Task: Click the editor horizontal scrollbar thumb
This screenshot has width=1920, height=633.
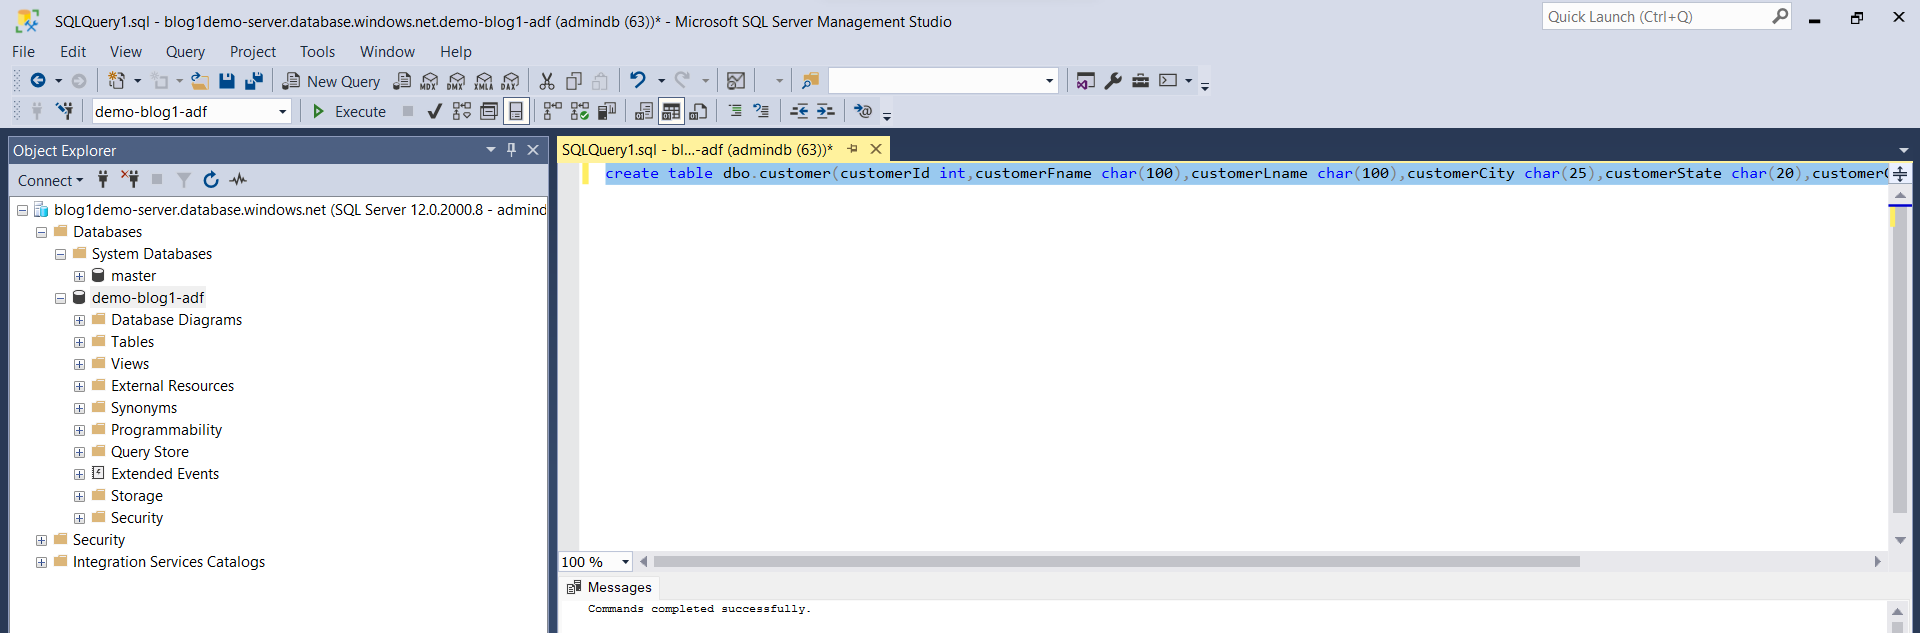Action: coord(1116,562)
